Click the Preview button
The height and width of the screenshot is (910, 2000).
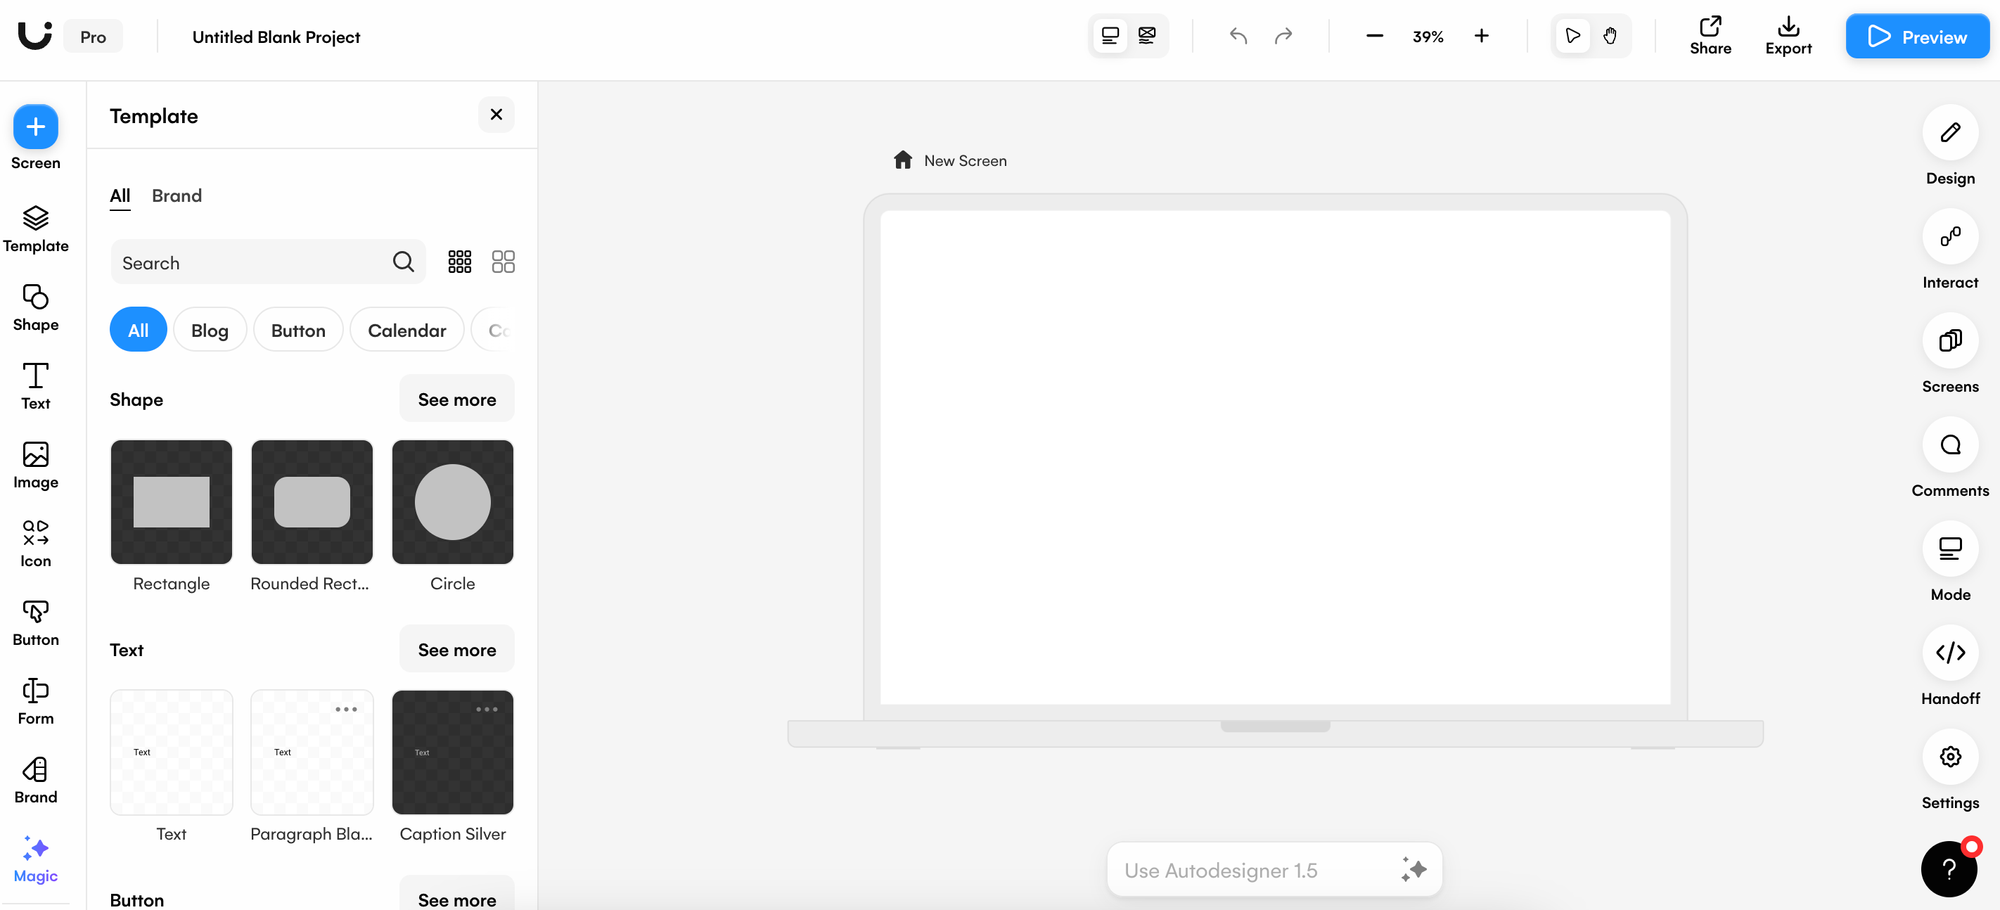(1917, 36)
